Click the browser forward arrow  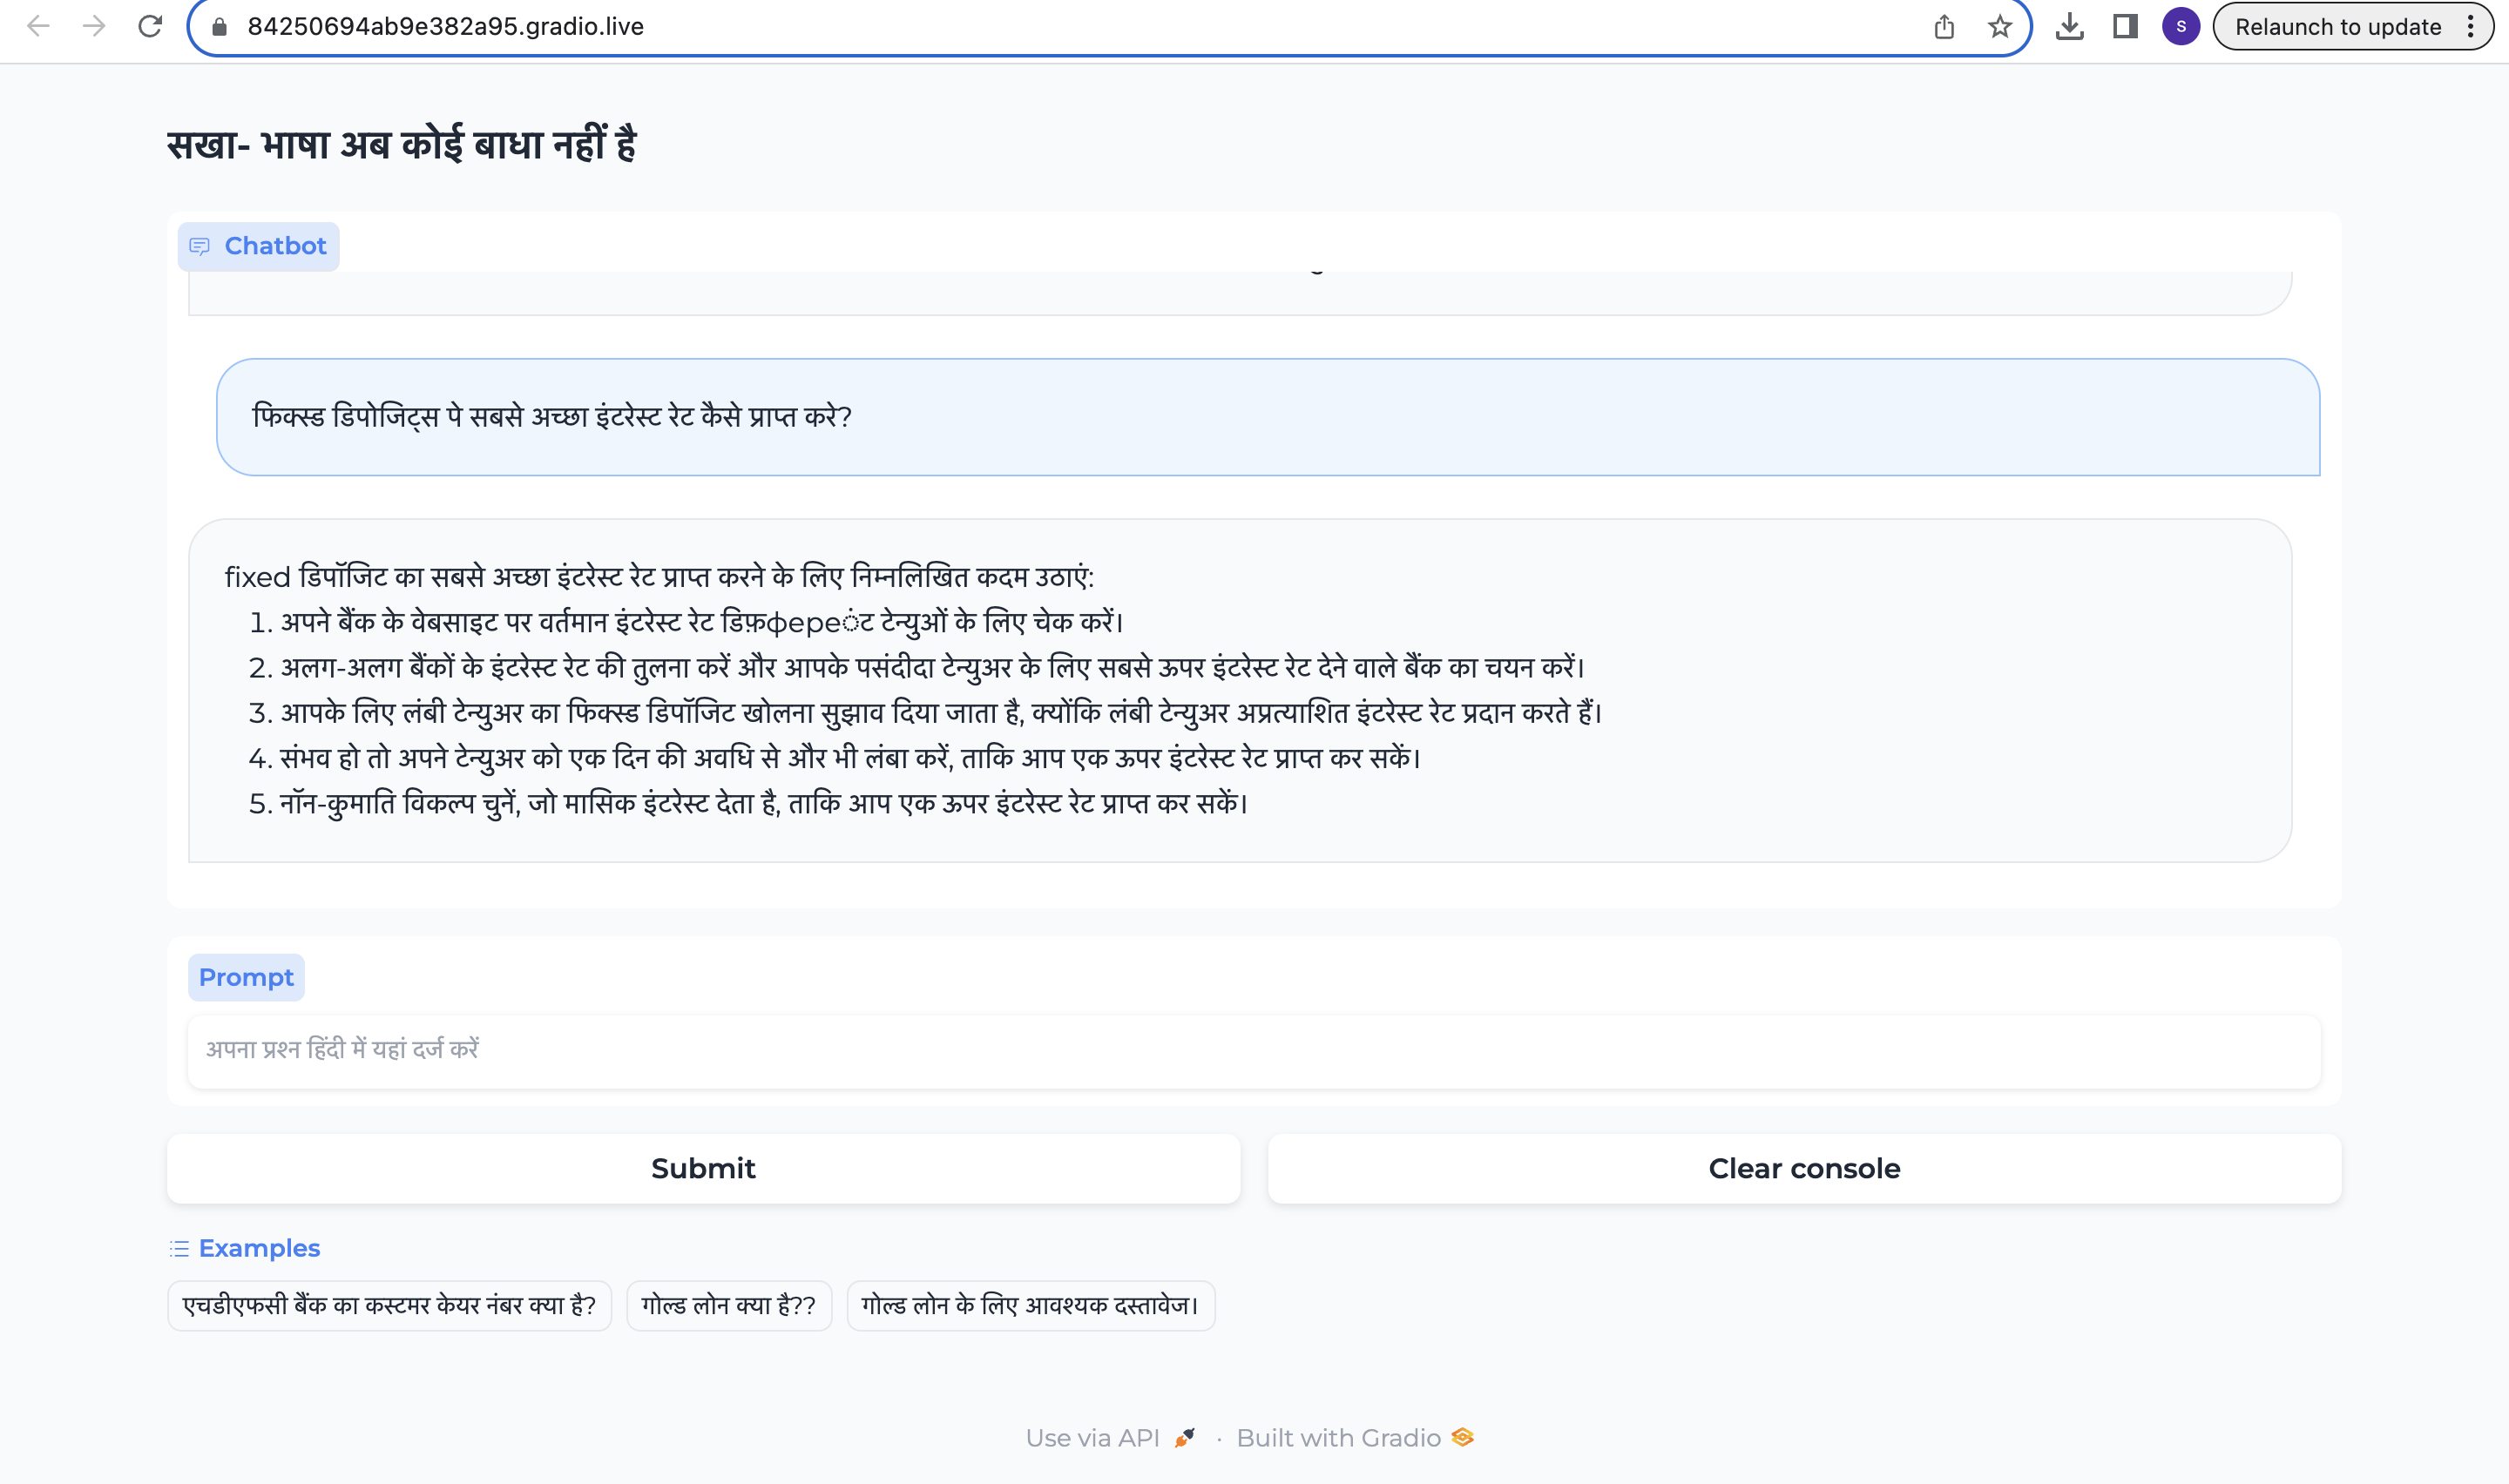(94, 26)
